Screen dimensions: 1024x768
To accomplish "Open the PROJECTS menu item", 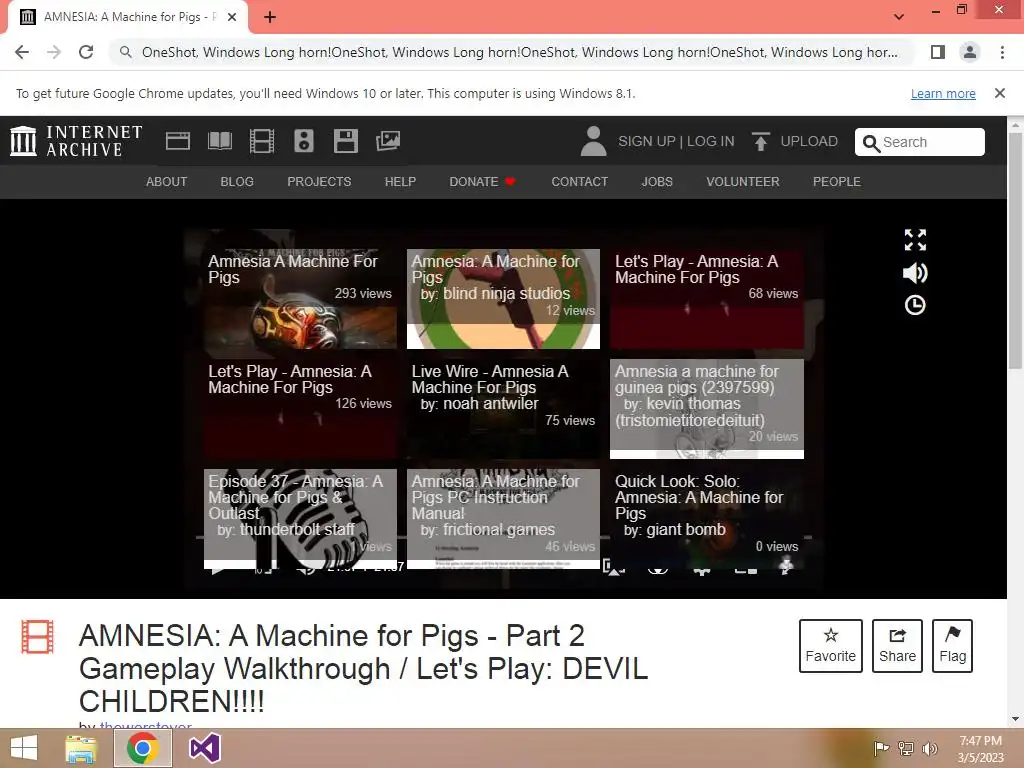I will (x=319, y=182).
